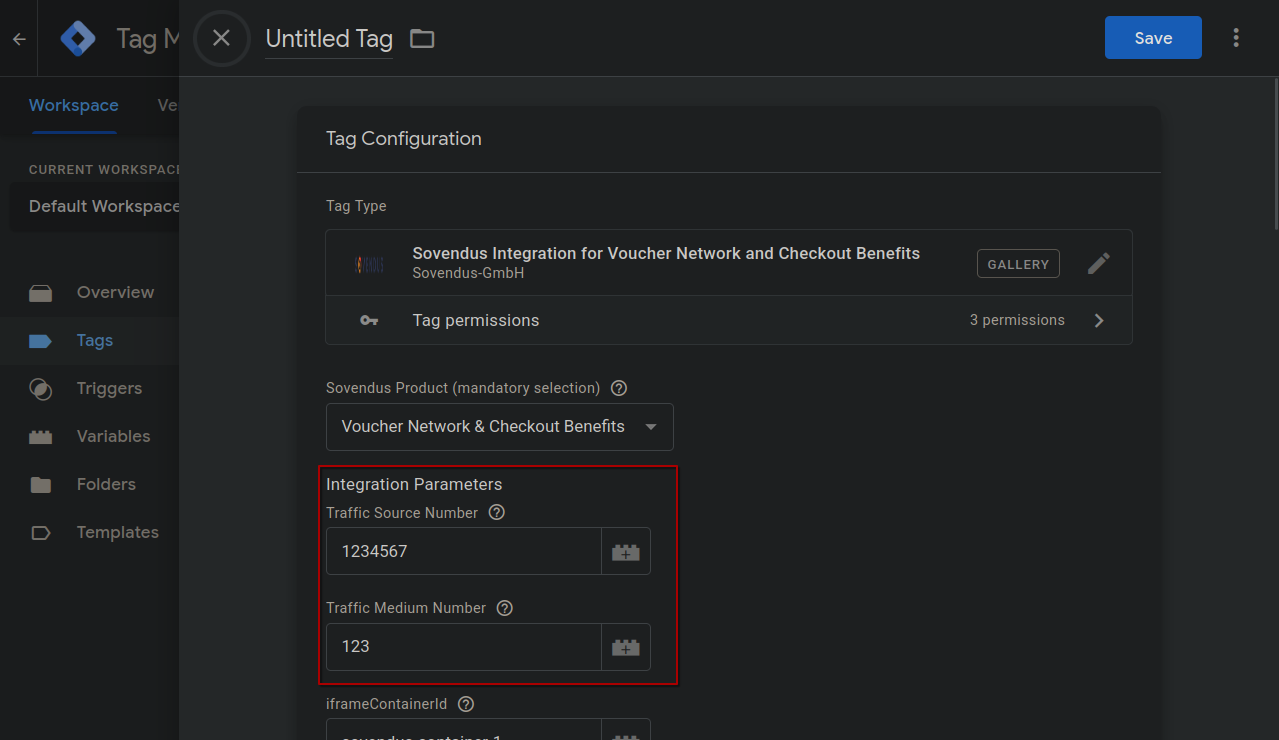Open help icon for Traffic Medium Number

[x=504, y=608]
